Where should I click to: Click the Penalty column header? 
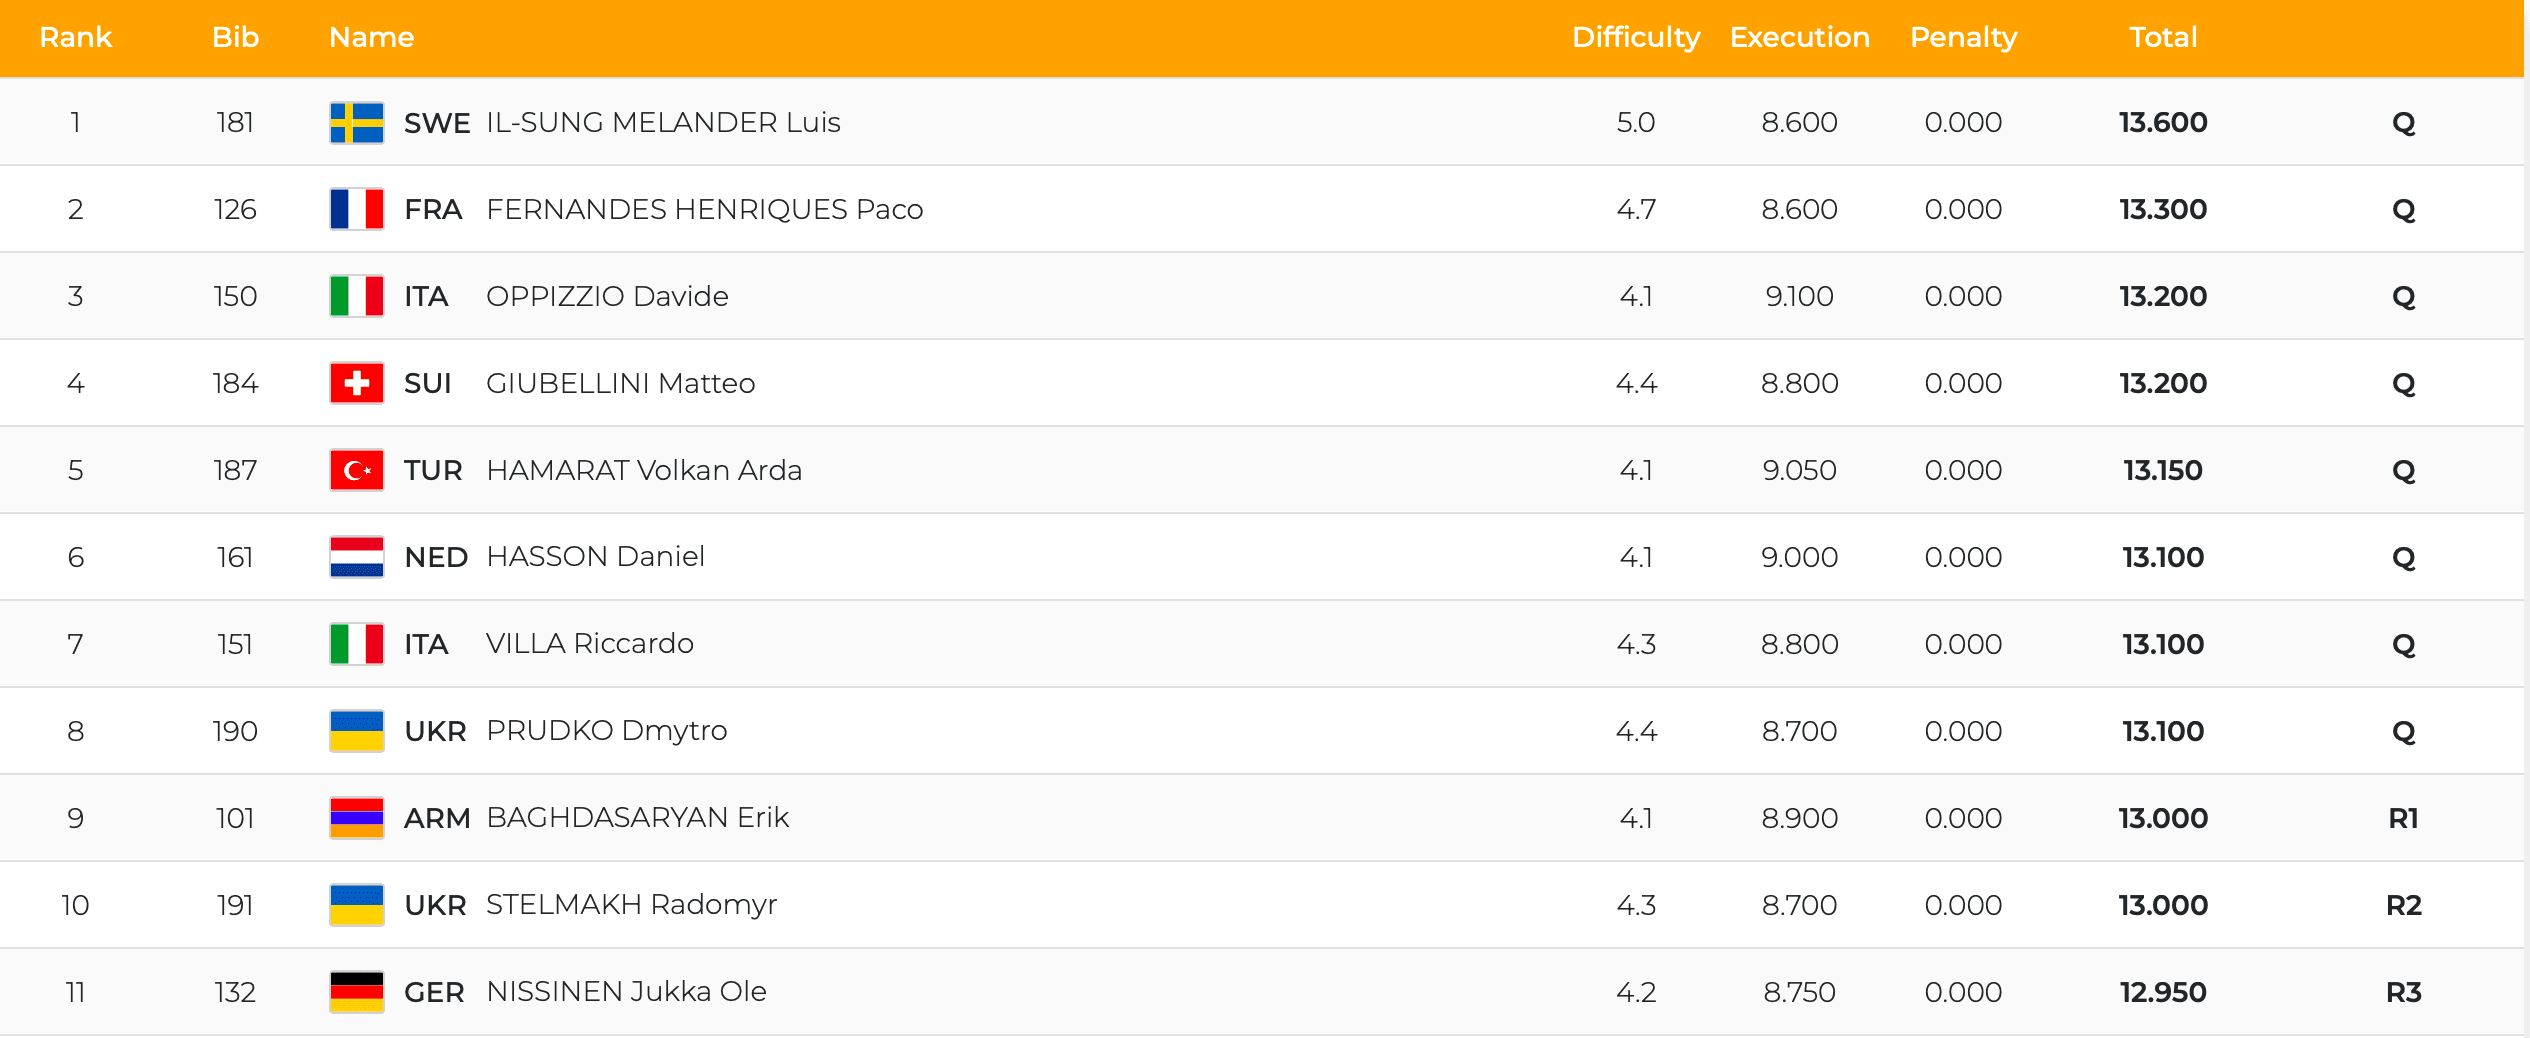(1963, 38)
